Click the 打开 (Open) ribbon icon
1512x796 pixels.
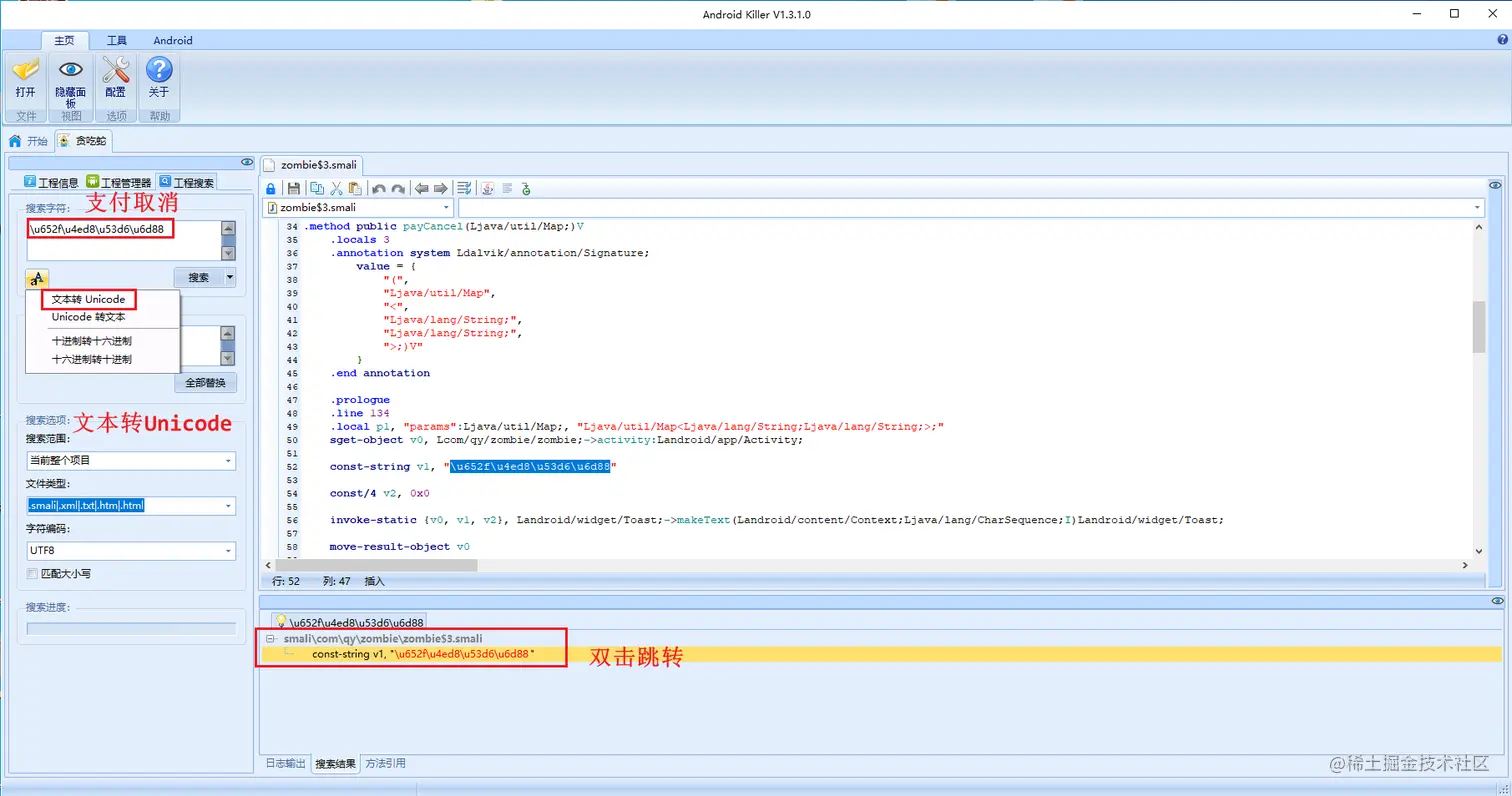tap(25, 70)
